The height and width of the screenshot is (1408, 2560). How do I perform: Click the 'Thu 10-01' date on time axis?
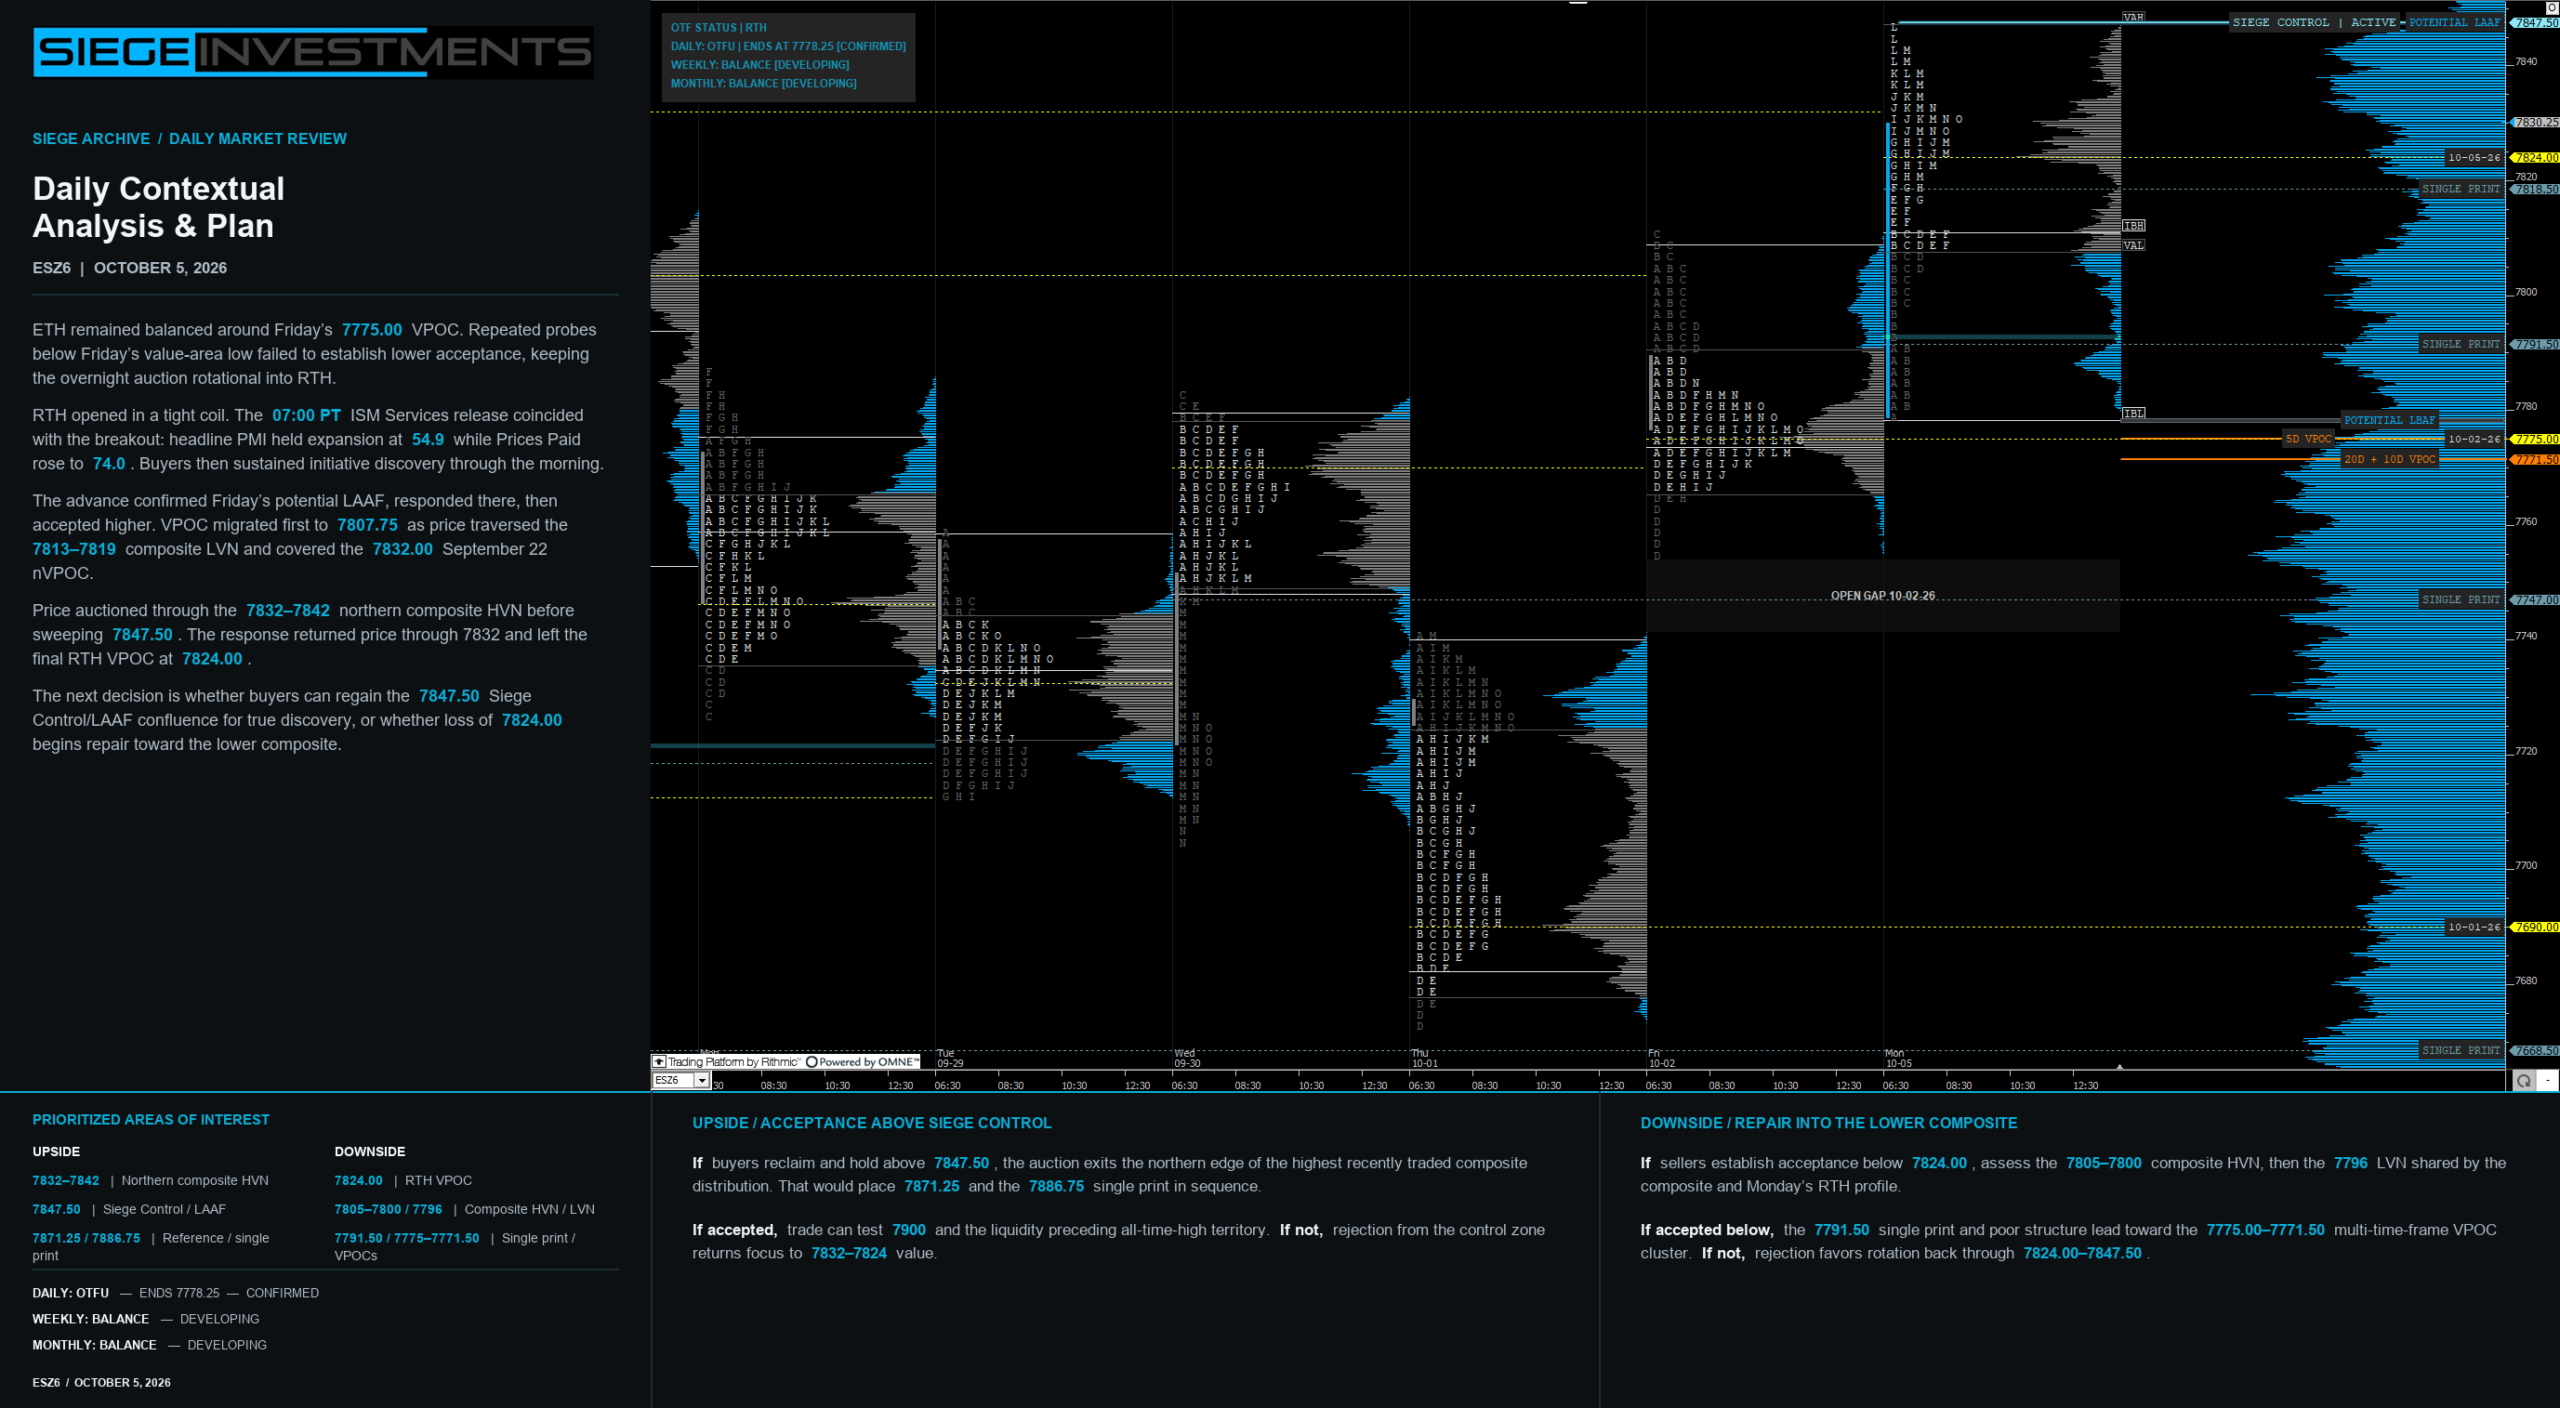click(x=1424, y=1058)
